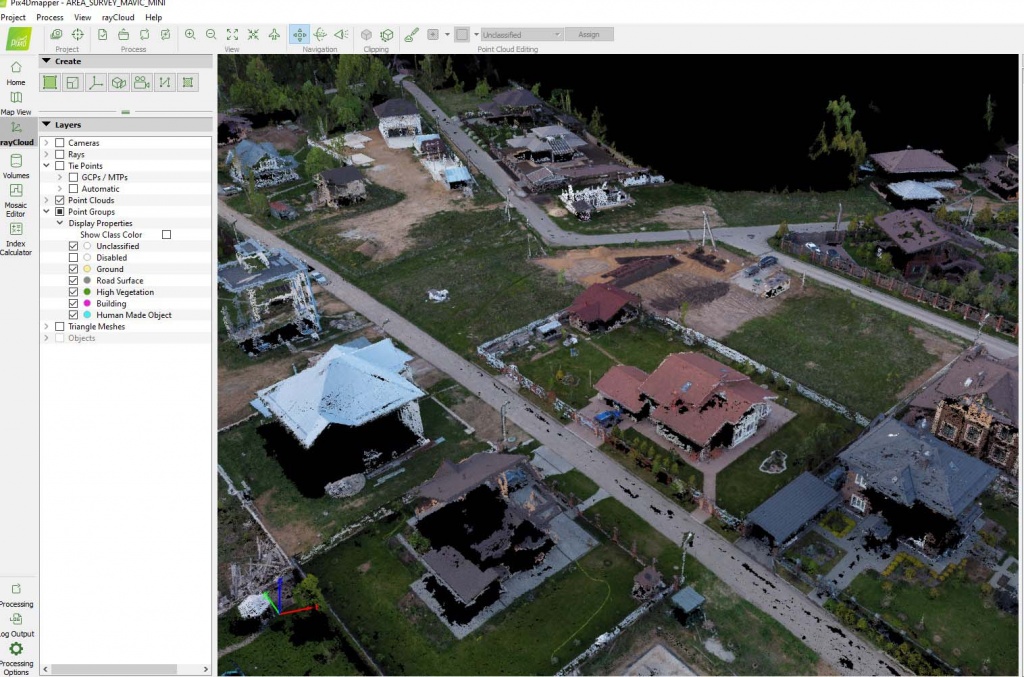Uncheck the High Vegetation point group

click(73, 292)
